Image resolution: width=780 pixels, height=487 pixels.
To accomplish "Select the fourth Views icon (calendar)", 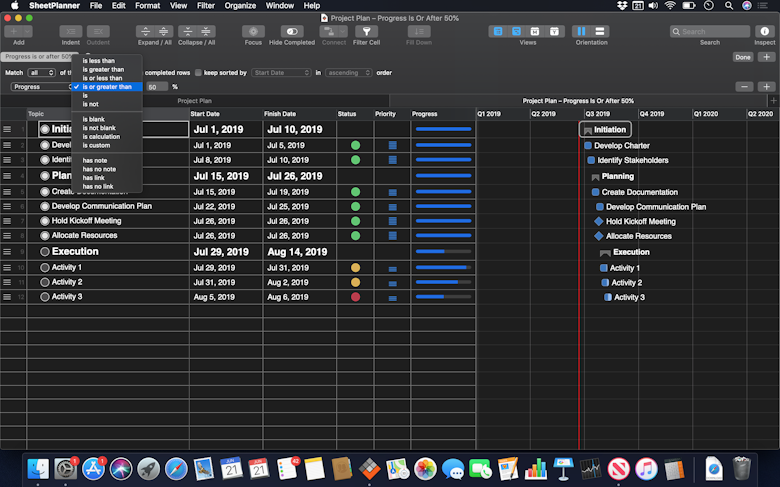I will coord(554,31).
